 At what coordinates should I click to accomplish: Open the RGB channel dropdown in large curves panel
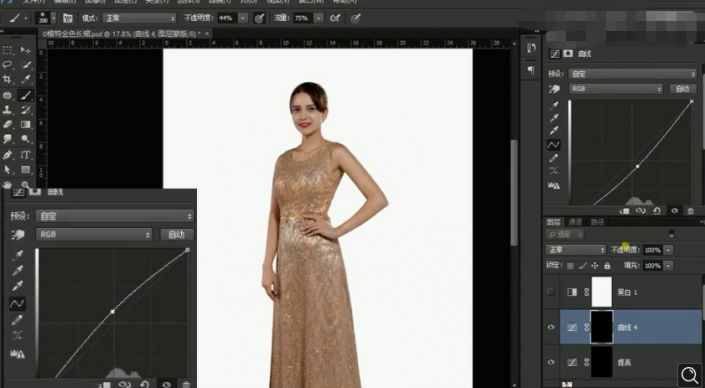[94, 234]
